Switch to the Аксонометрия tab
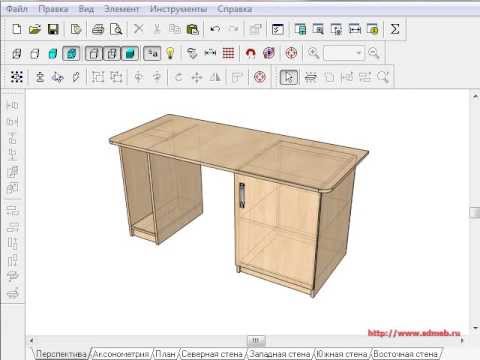The image size is (480, 360). [121, 354]
